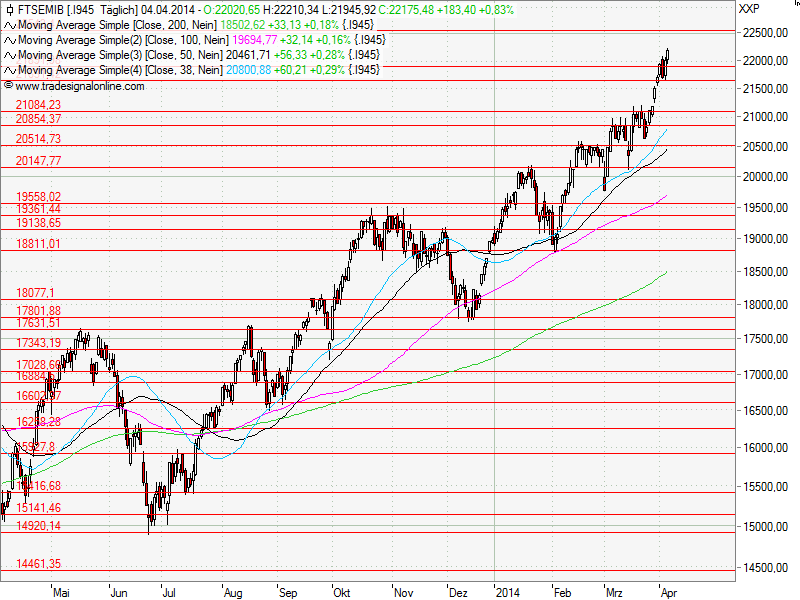The width and height of the screenshot is (800, 600).
Task: Click the copyright icon before www.tradesignalonline.com
Action: 9,85
